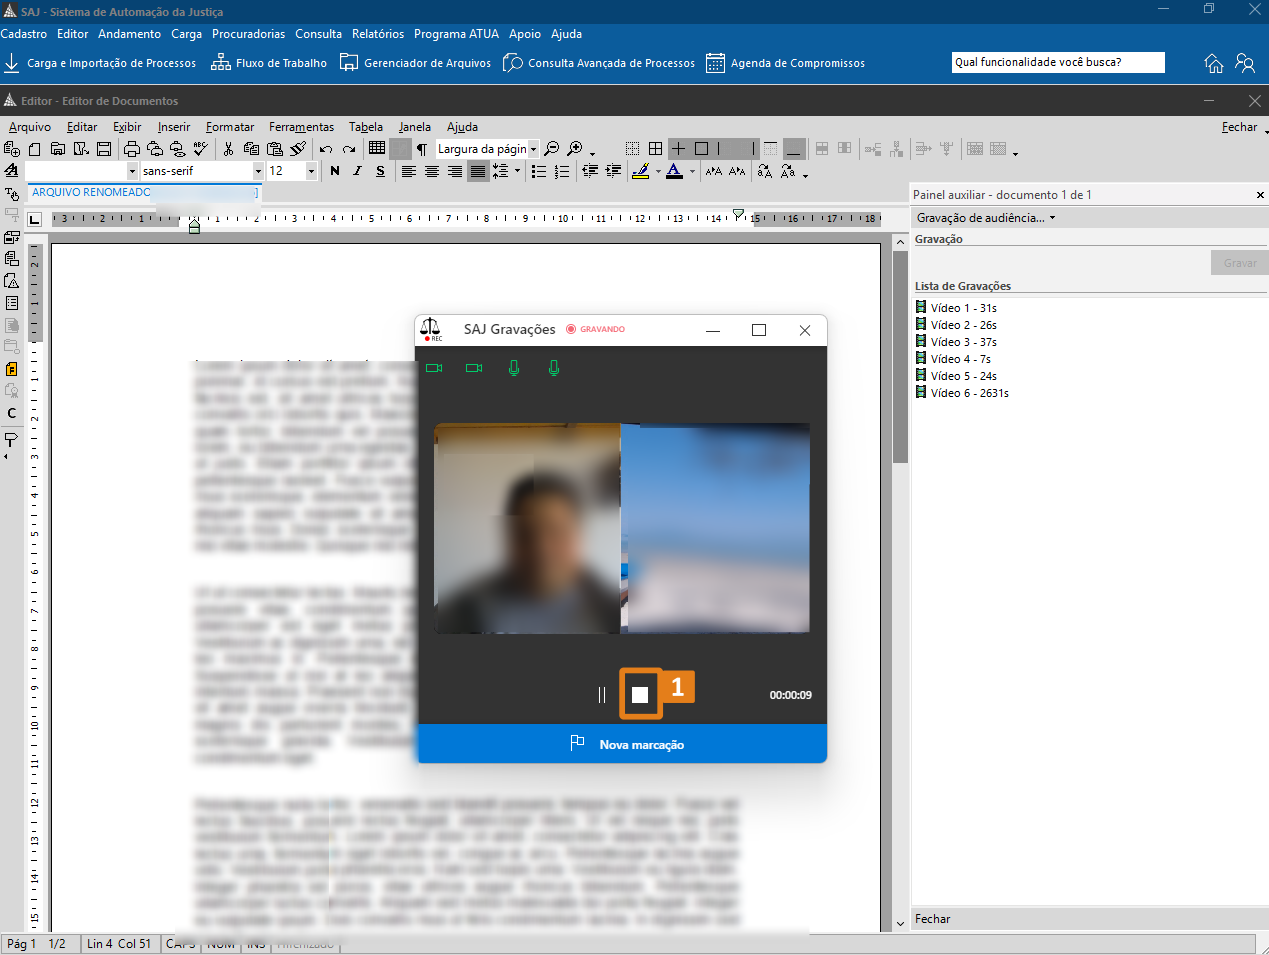Open Agenda de Compromissos
Viewport: 1269px width, 955px height.
point(785,63)
